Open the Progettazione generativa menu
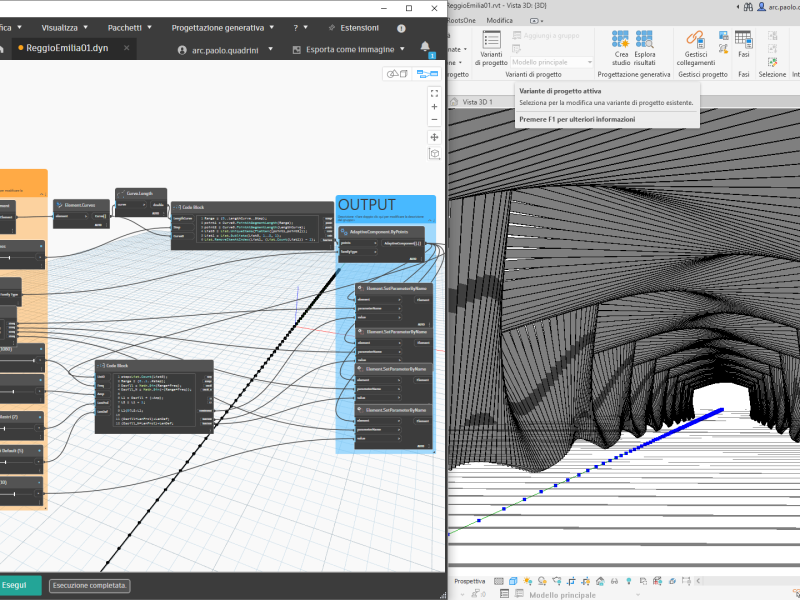Viewport: 800px width, 600px height. pos(222,28)
